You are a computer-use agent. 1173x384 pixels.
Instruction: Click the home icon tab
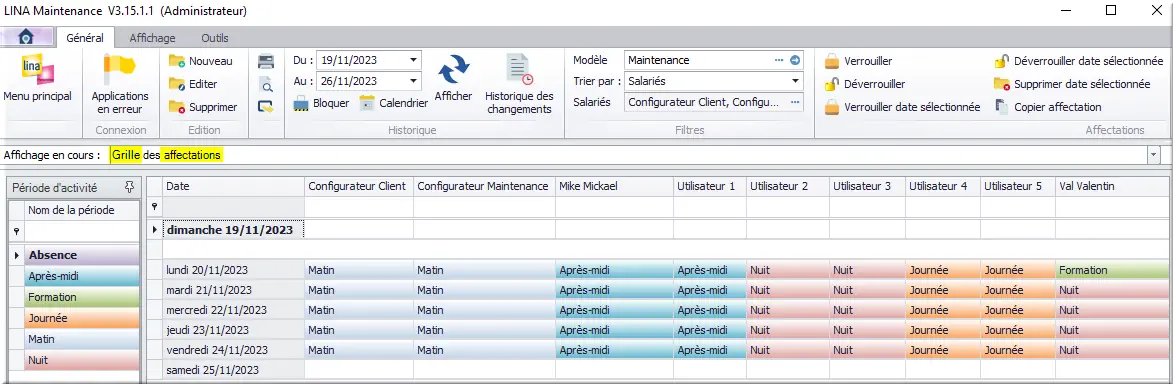pyautogui.click(x=26, y=37)
